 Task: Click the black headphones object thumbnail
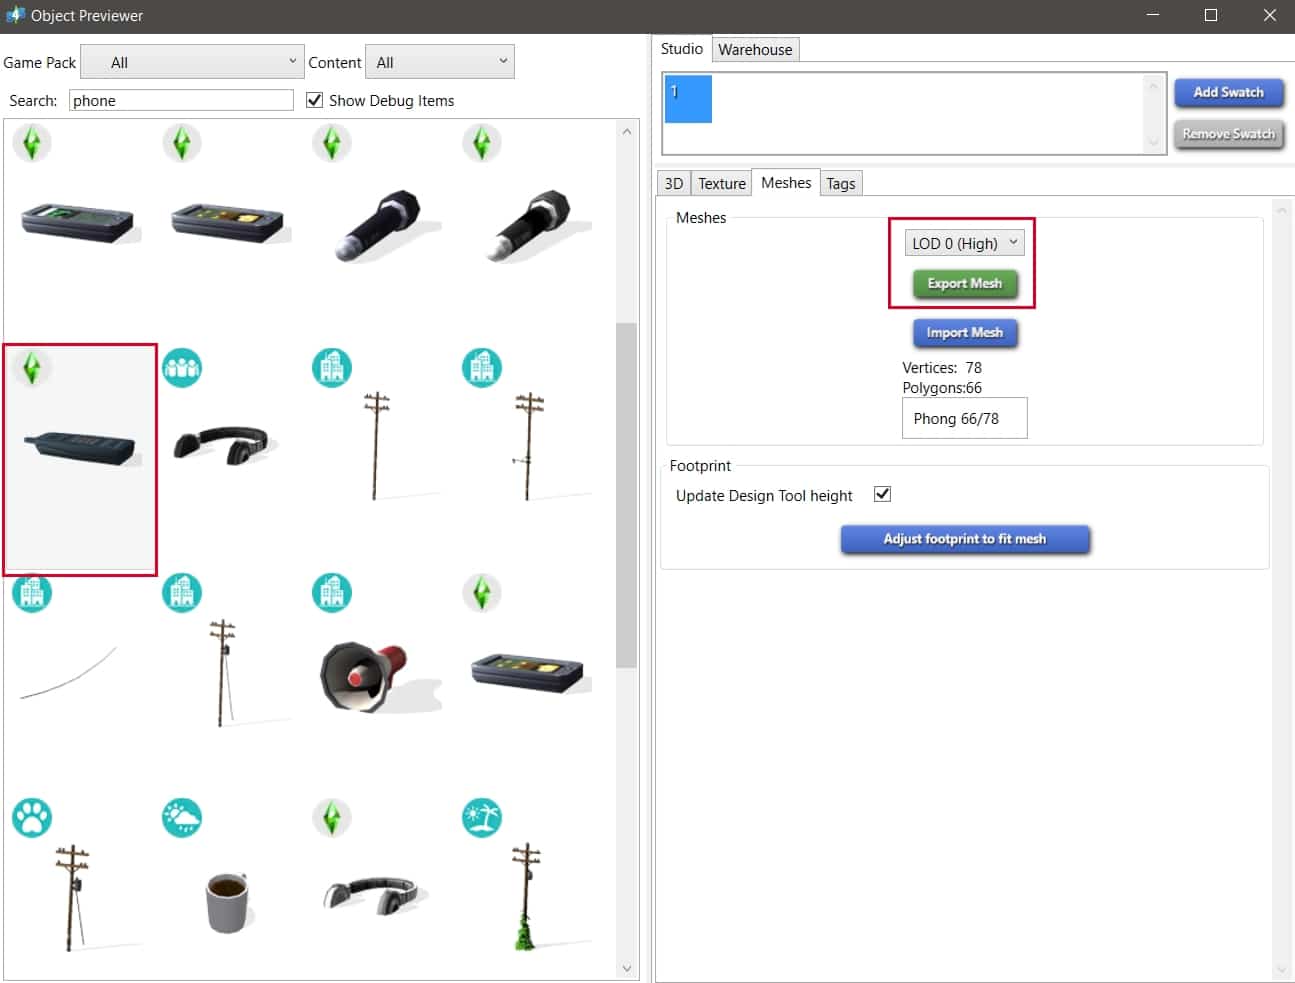[x=222, y=445]
